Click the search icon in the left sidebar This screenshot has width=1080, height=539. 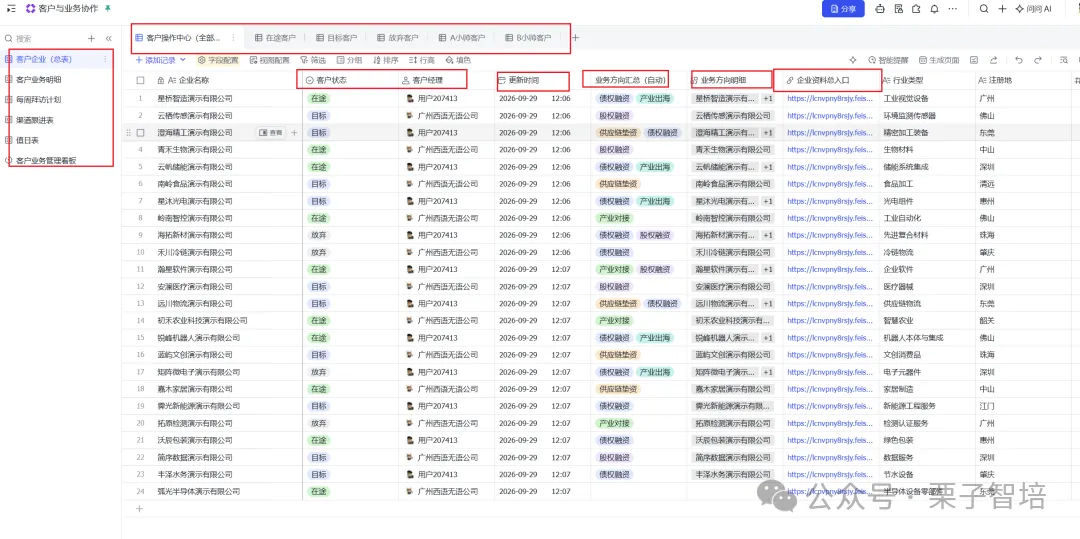click(x=9, y=39)
